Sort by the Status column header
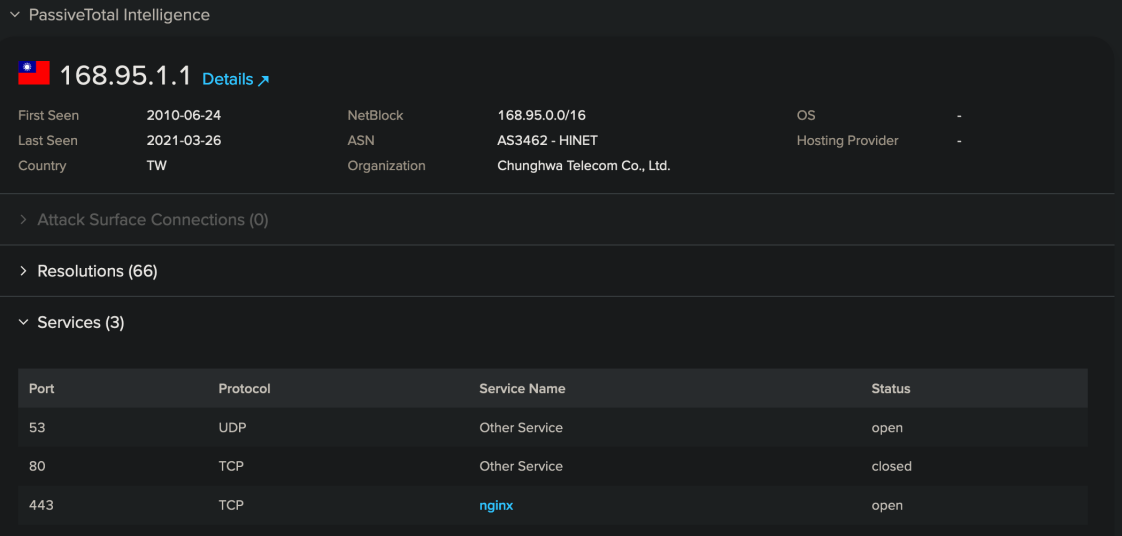 891,388
